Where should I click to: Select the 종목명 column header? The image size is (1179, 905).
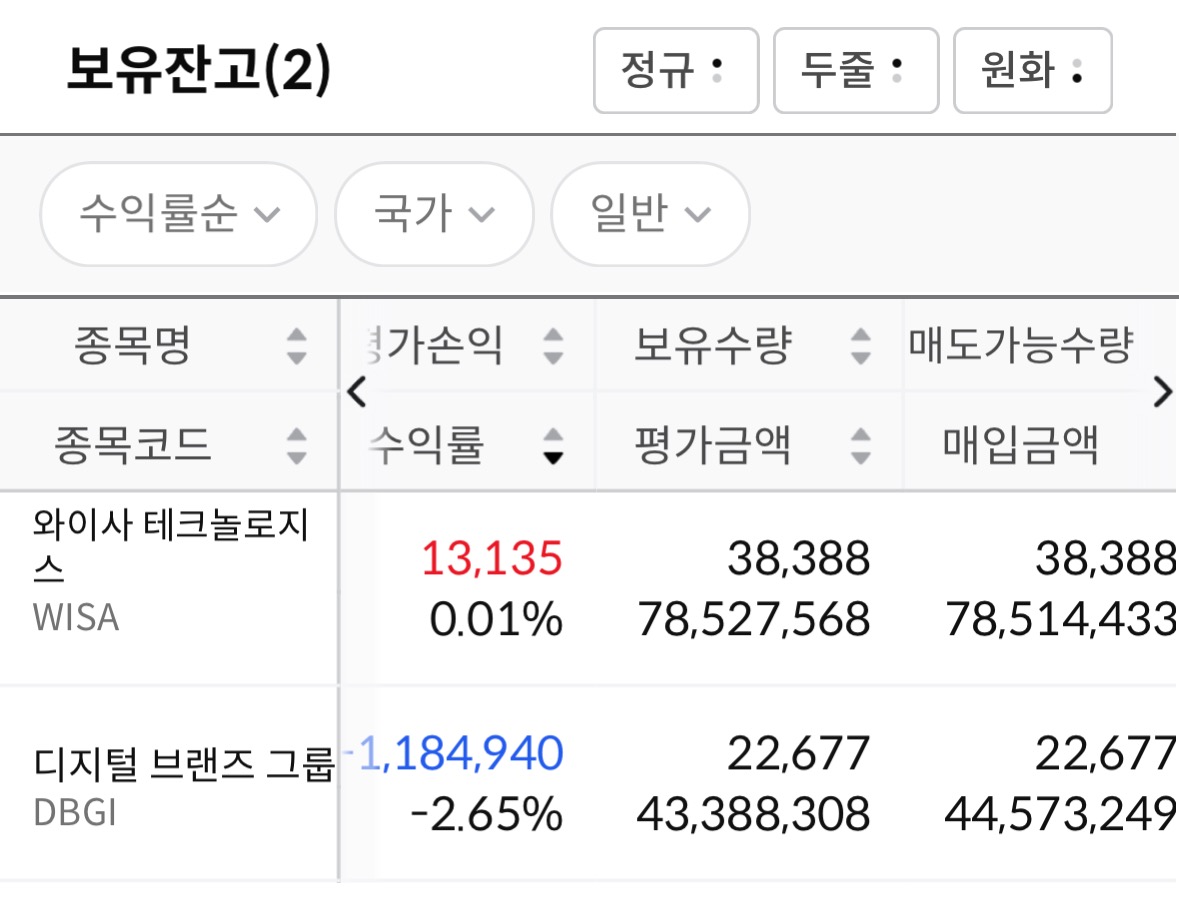[x=132, y=345]
